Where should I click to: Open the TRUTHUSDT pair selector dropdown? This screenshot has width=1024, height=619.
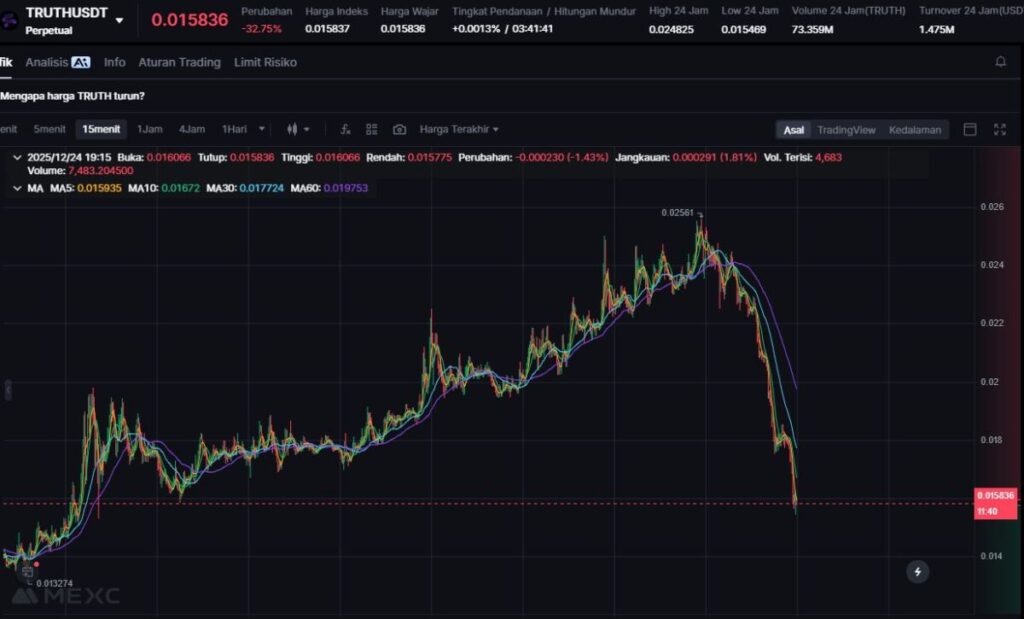[x=120, y=19]
